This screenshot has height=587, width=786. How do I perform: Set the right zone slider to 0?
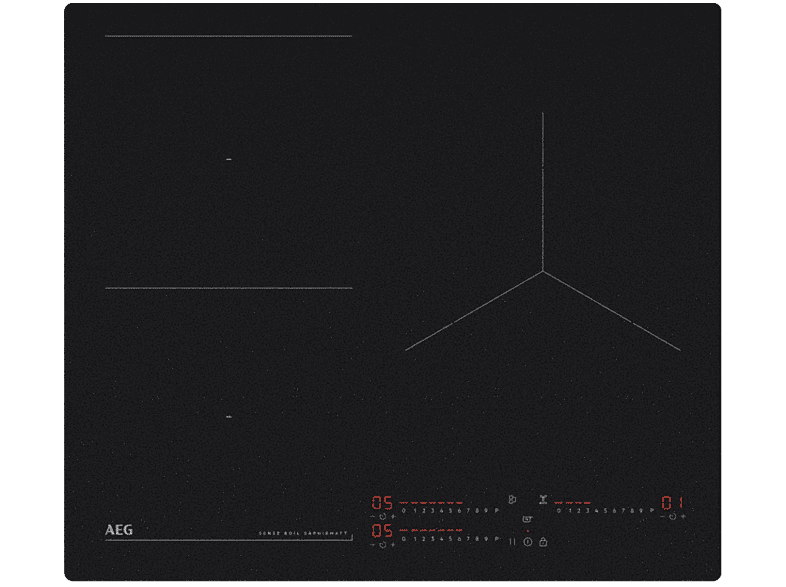(558, 511)
